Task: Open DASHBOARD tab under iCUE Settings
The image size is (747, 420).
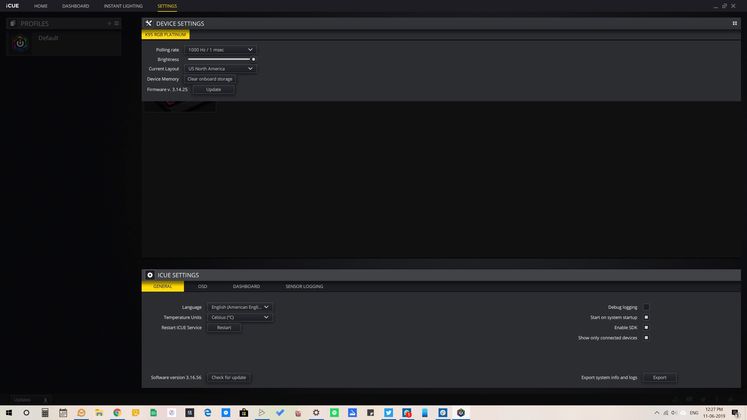Action: point(246,286)
